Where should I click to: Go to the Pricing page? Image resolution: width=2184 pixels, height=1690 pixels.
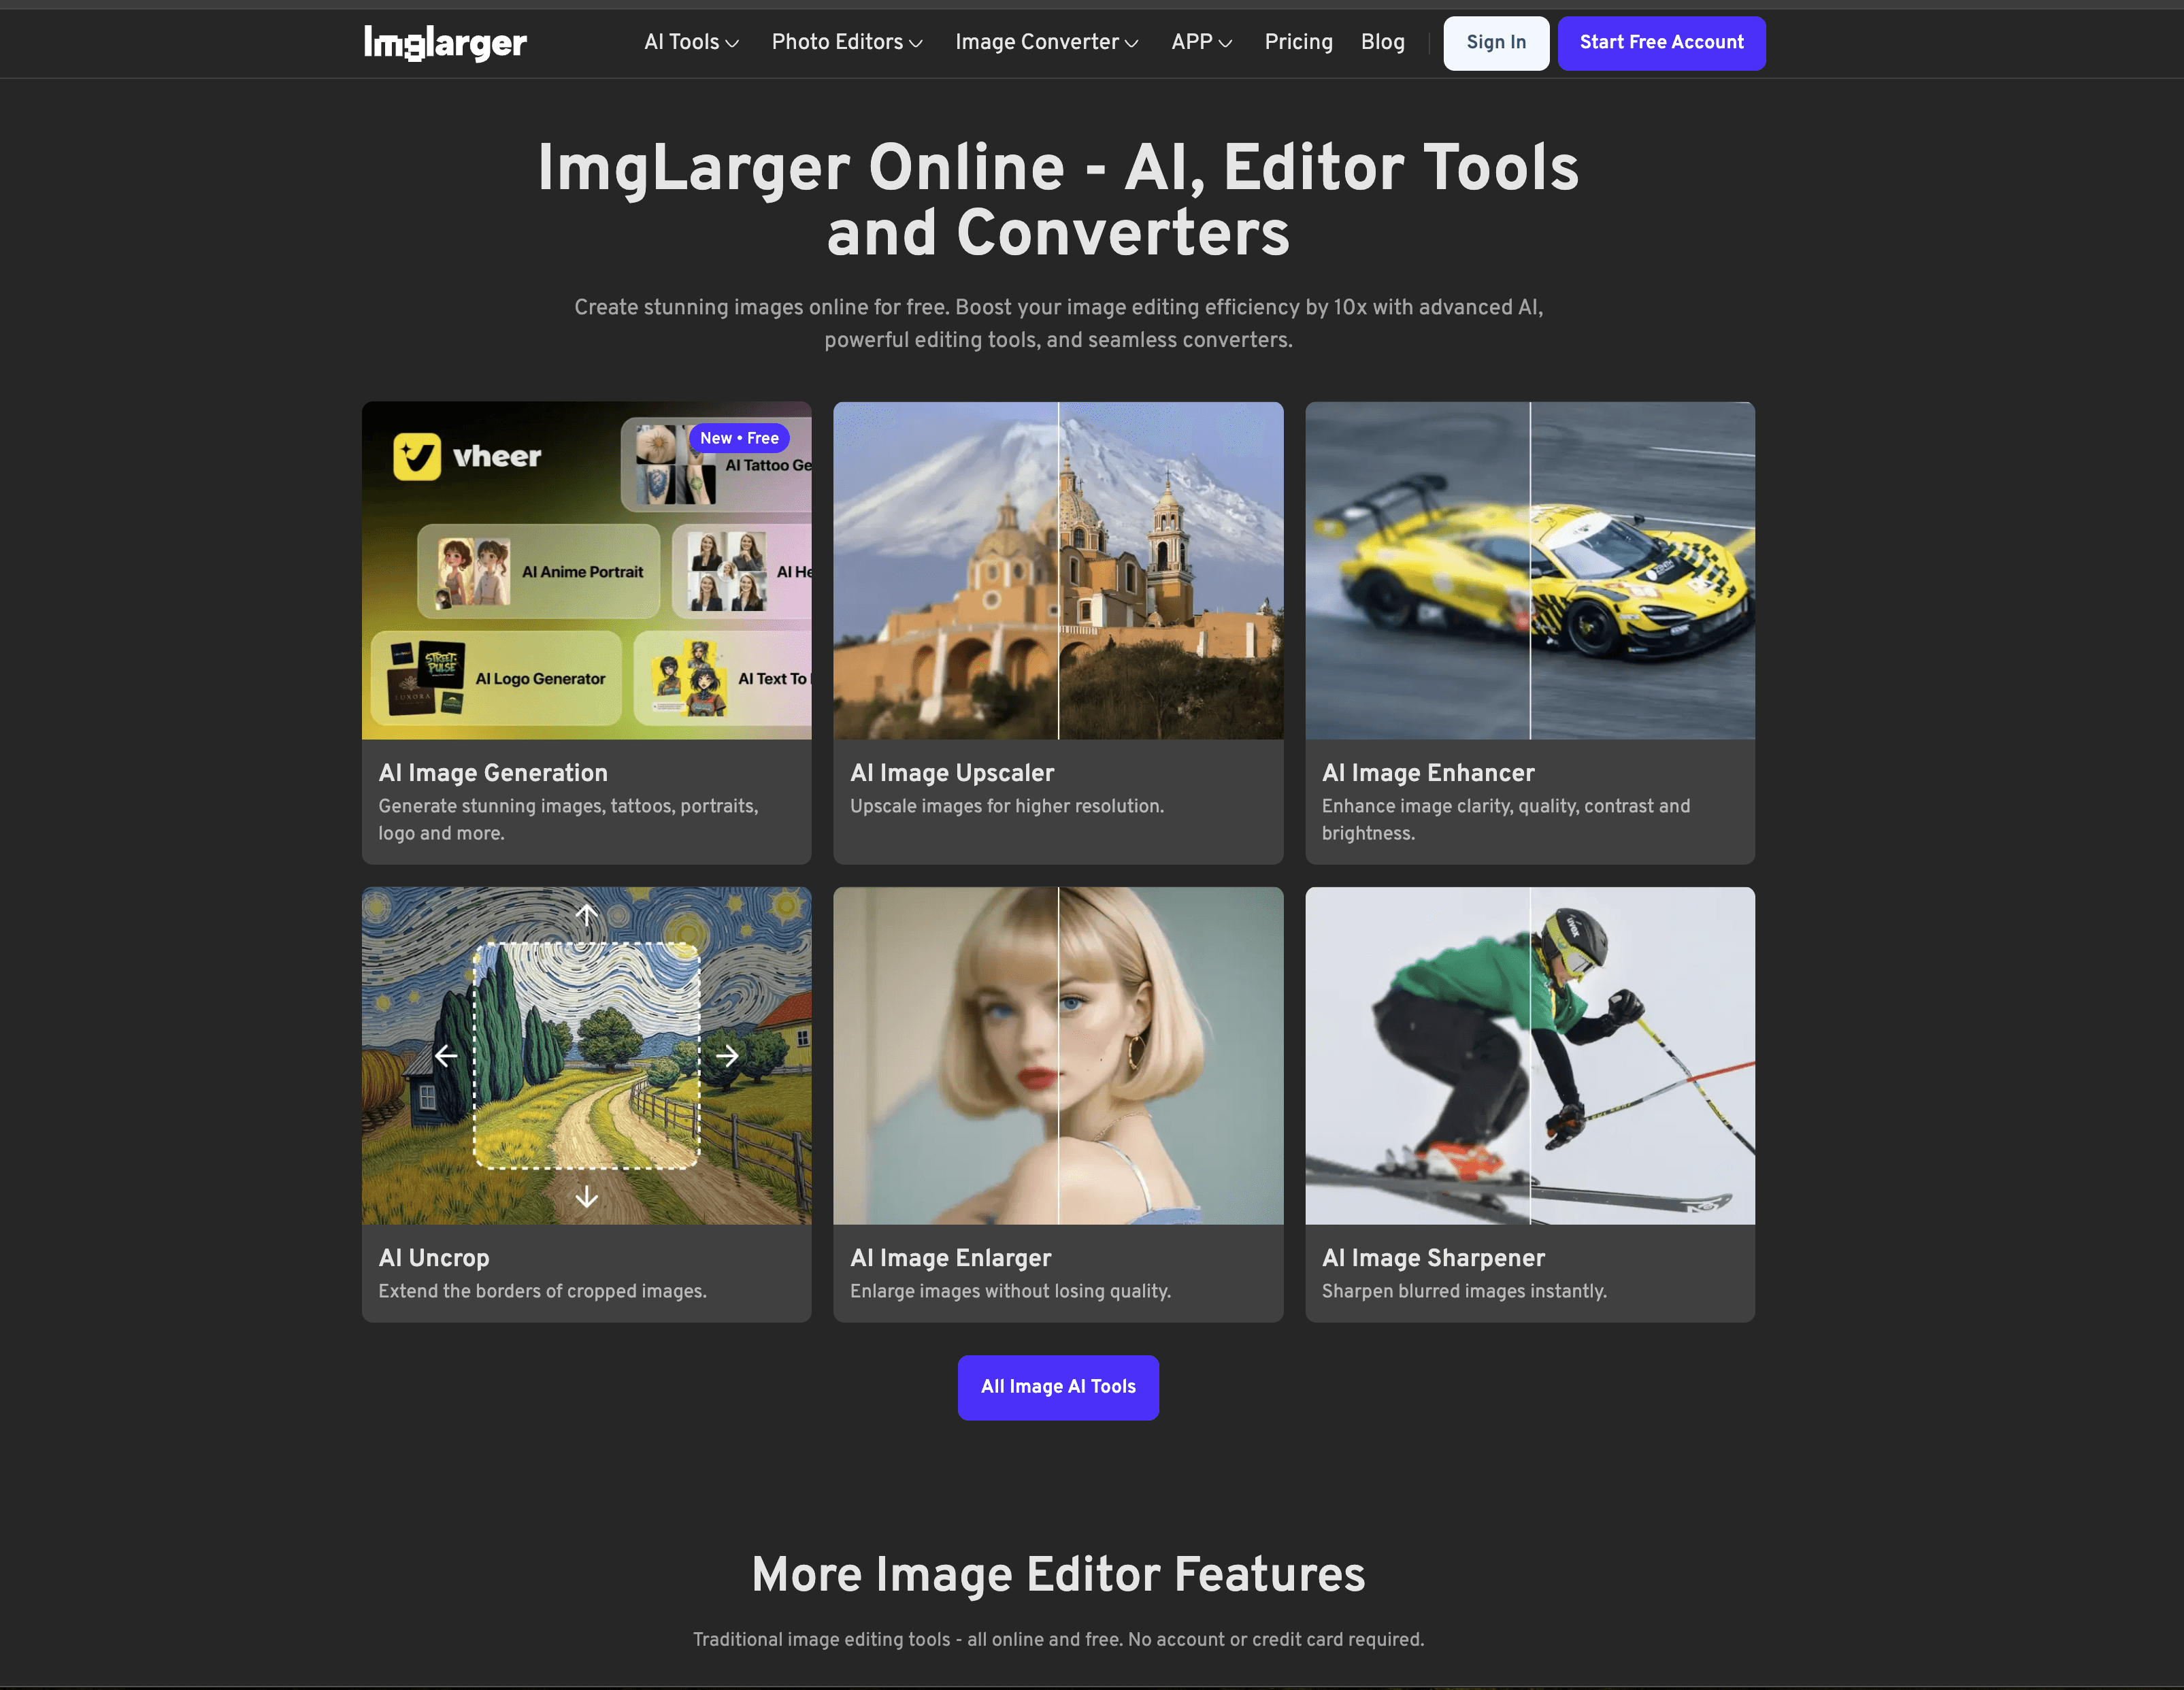[1298, 43]
